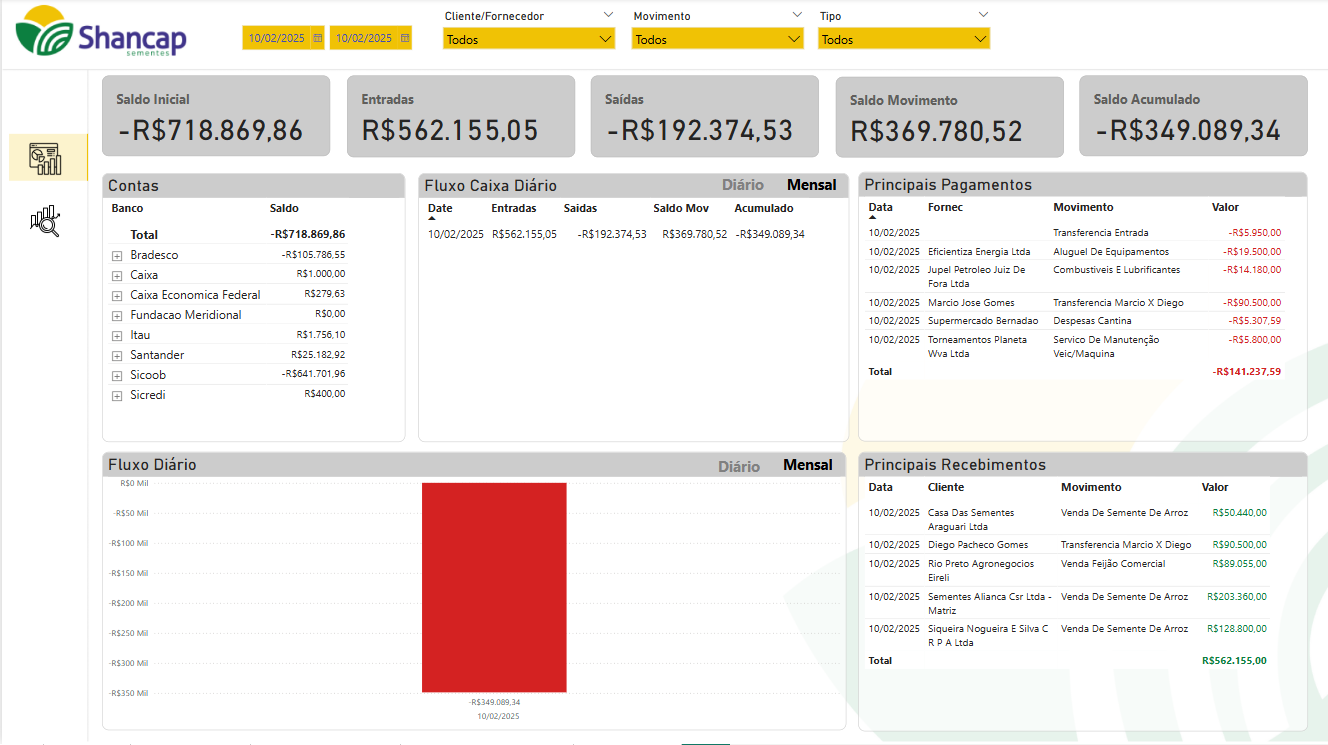Select the Saldo Inicial card
This screenshot has height=745, width=1328.
point(216,116)
